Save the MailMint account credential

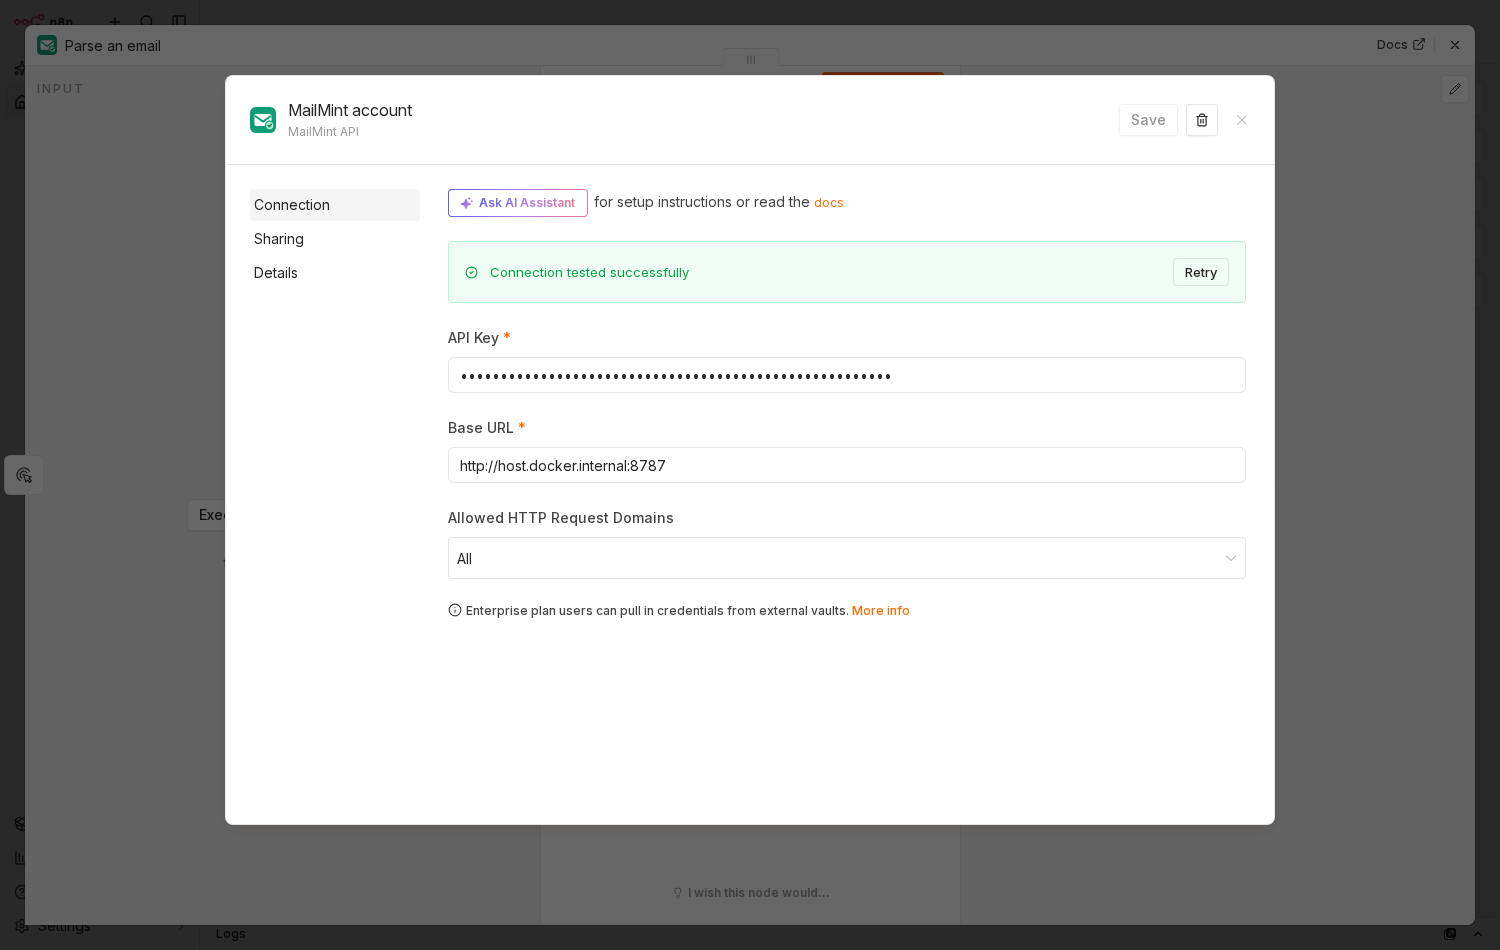[1148, 120]
